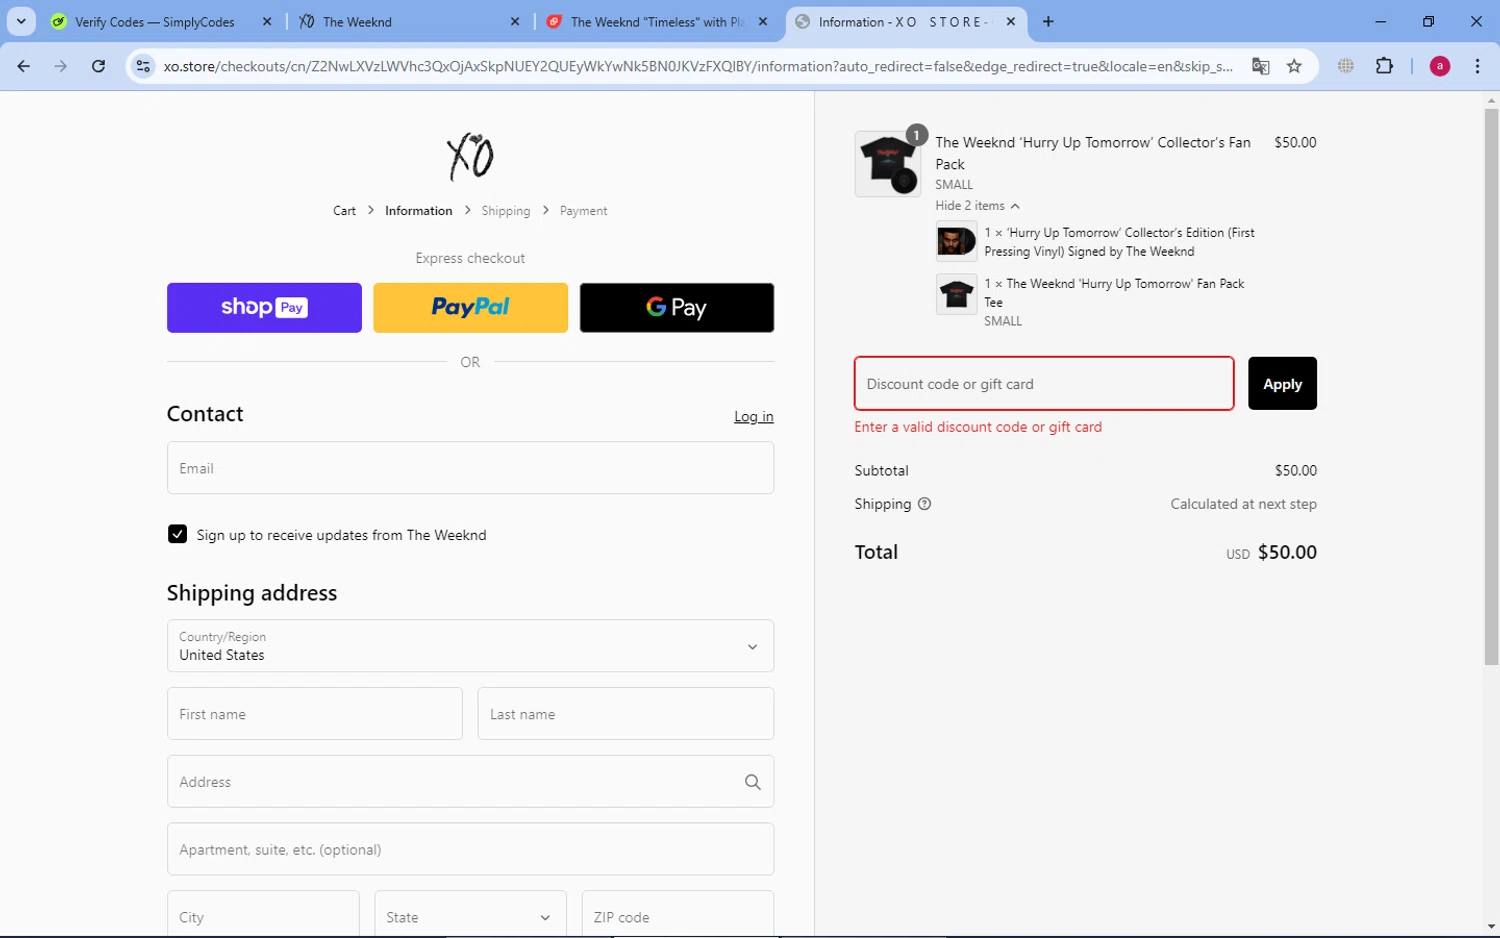The image size is (1500, 938).
Task: Click the Log in link
Action: 754,417
